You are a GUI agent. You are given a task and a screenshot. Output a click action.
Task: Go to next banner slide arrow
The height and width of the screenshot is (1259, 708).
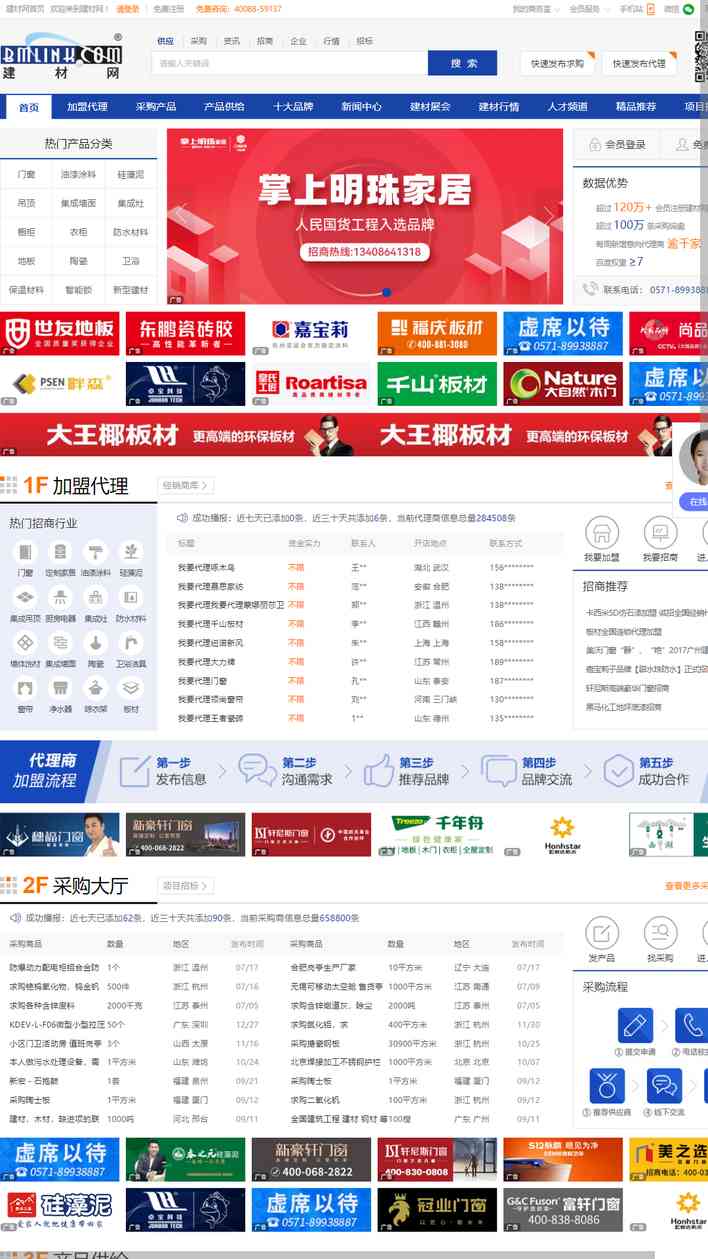point(549,215)
